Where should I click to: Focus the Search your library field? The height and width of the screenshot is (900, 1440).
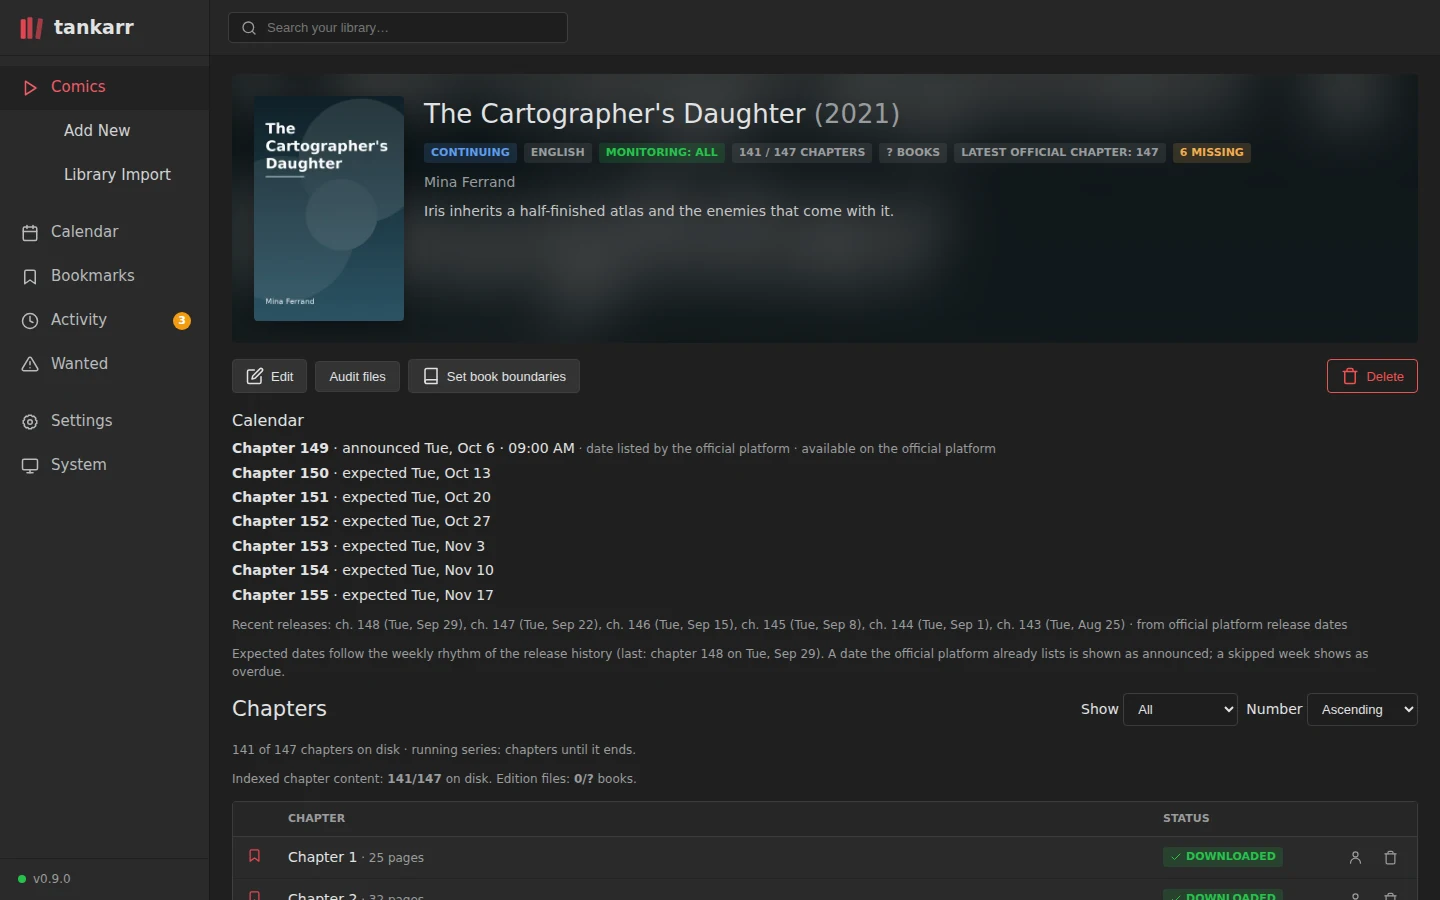pos(398,28)
